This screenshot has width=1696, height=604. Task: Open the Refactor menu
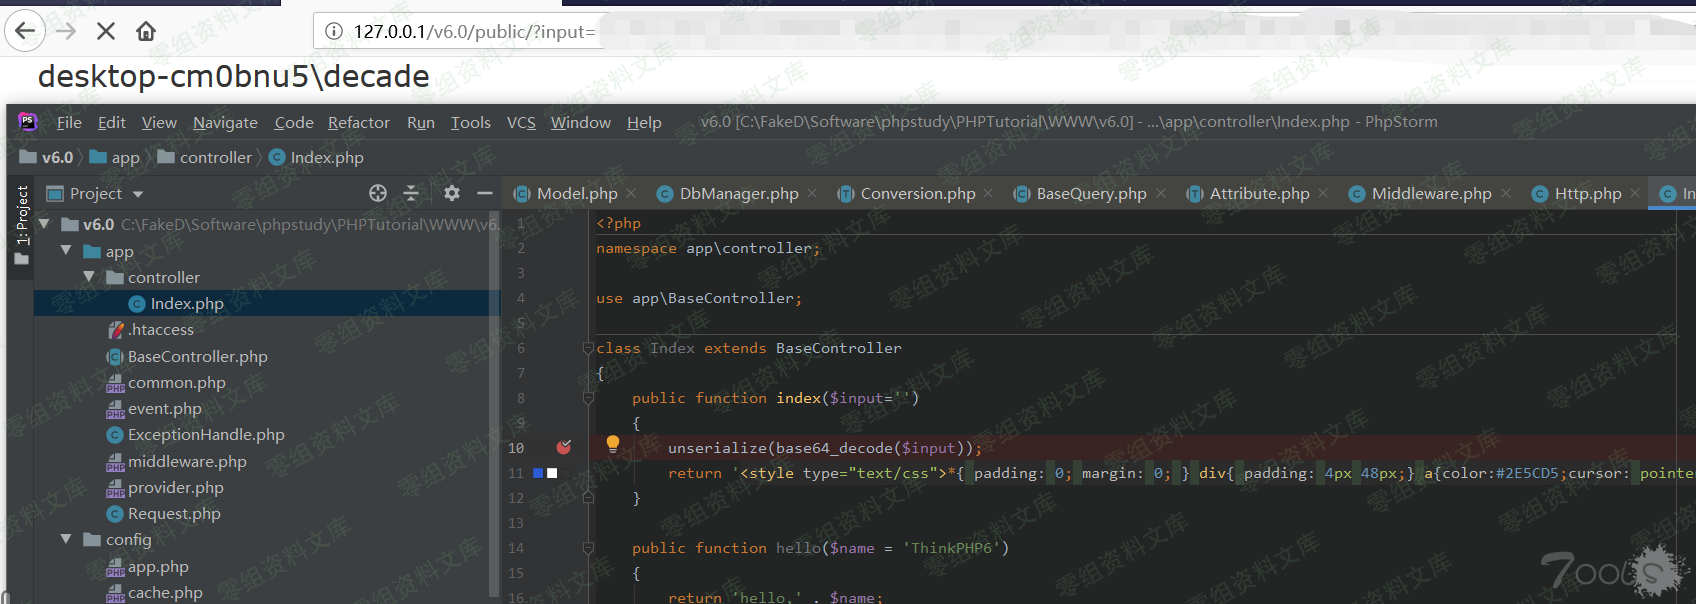(358, 122)
